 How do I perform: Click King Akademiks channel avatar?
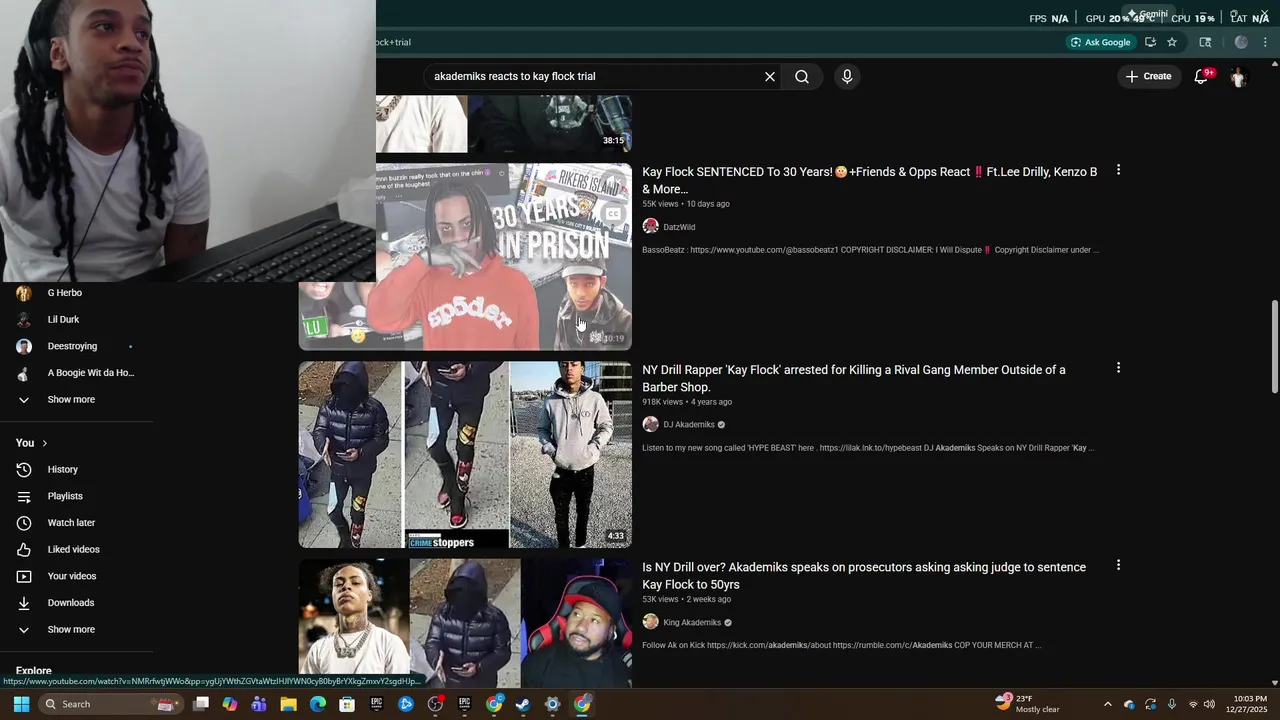click(650, 622)
